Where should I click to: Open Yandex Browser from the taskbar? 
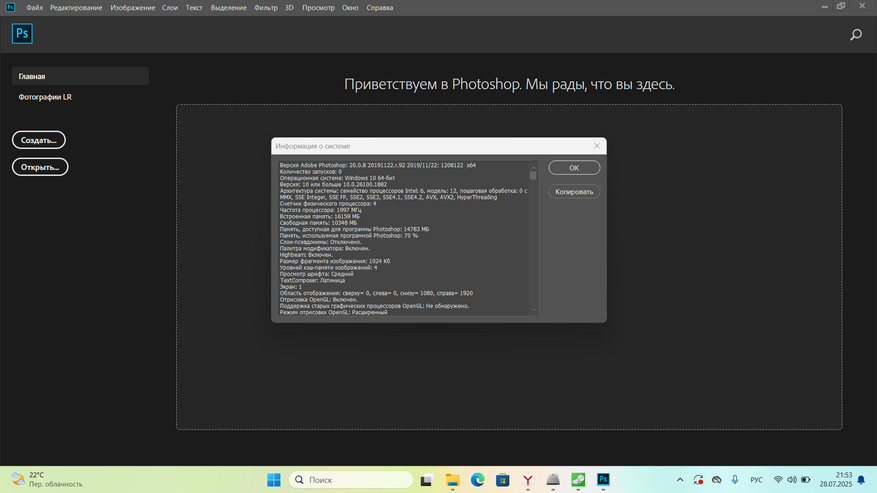[x=528, y=480]
